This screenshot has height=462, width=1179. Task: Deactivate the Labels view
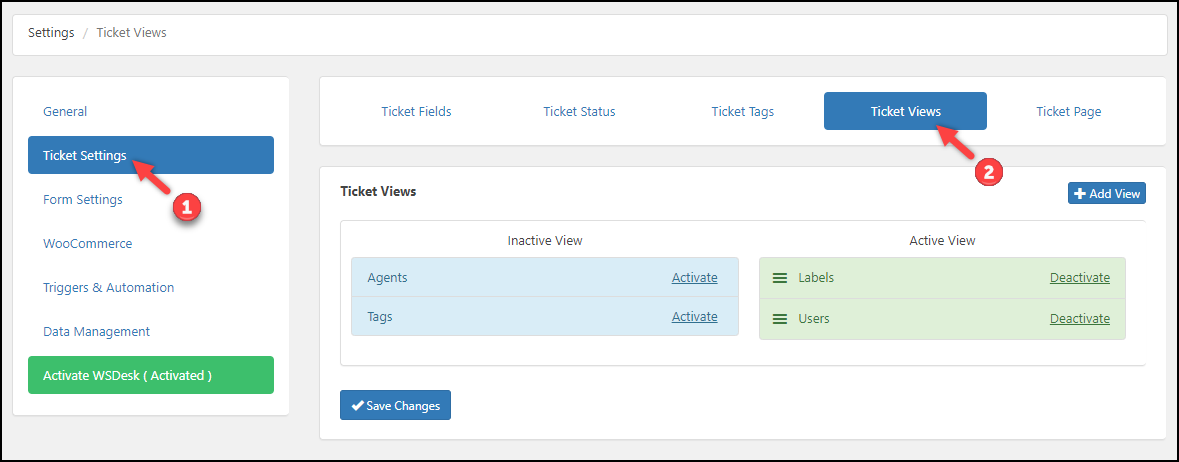1079,278
